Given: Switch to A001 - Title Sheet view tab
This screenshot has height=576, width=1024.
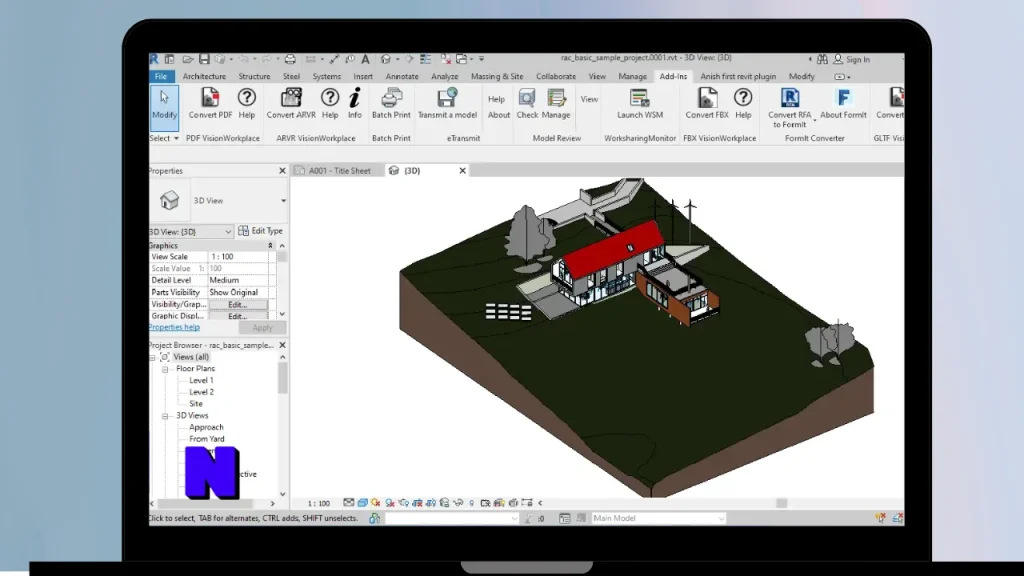Looking at the screenshot, I should (x=339, y=170).
